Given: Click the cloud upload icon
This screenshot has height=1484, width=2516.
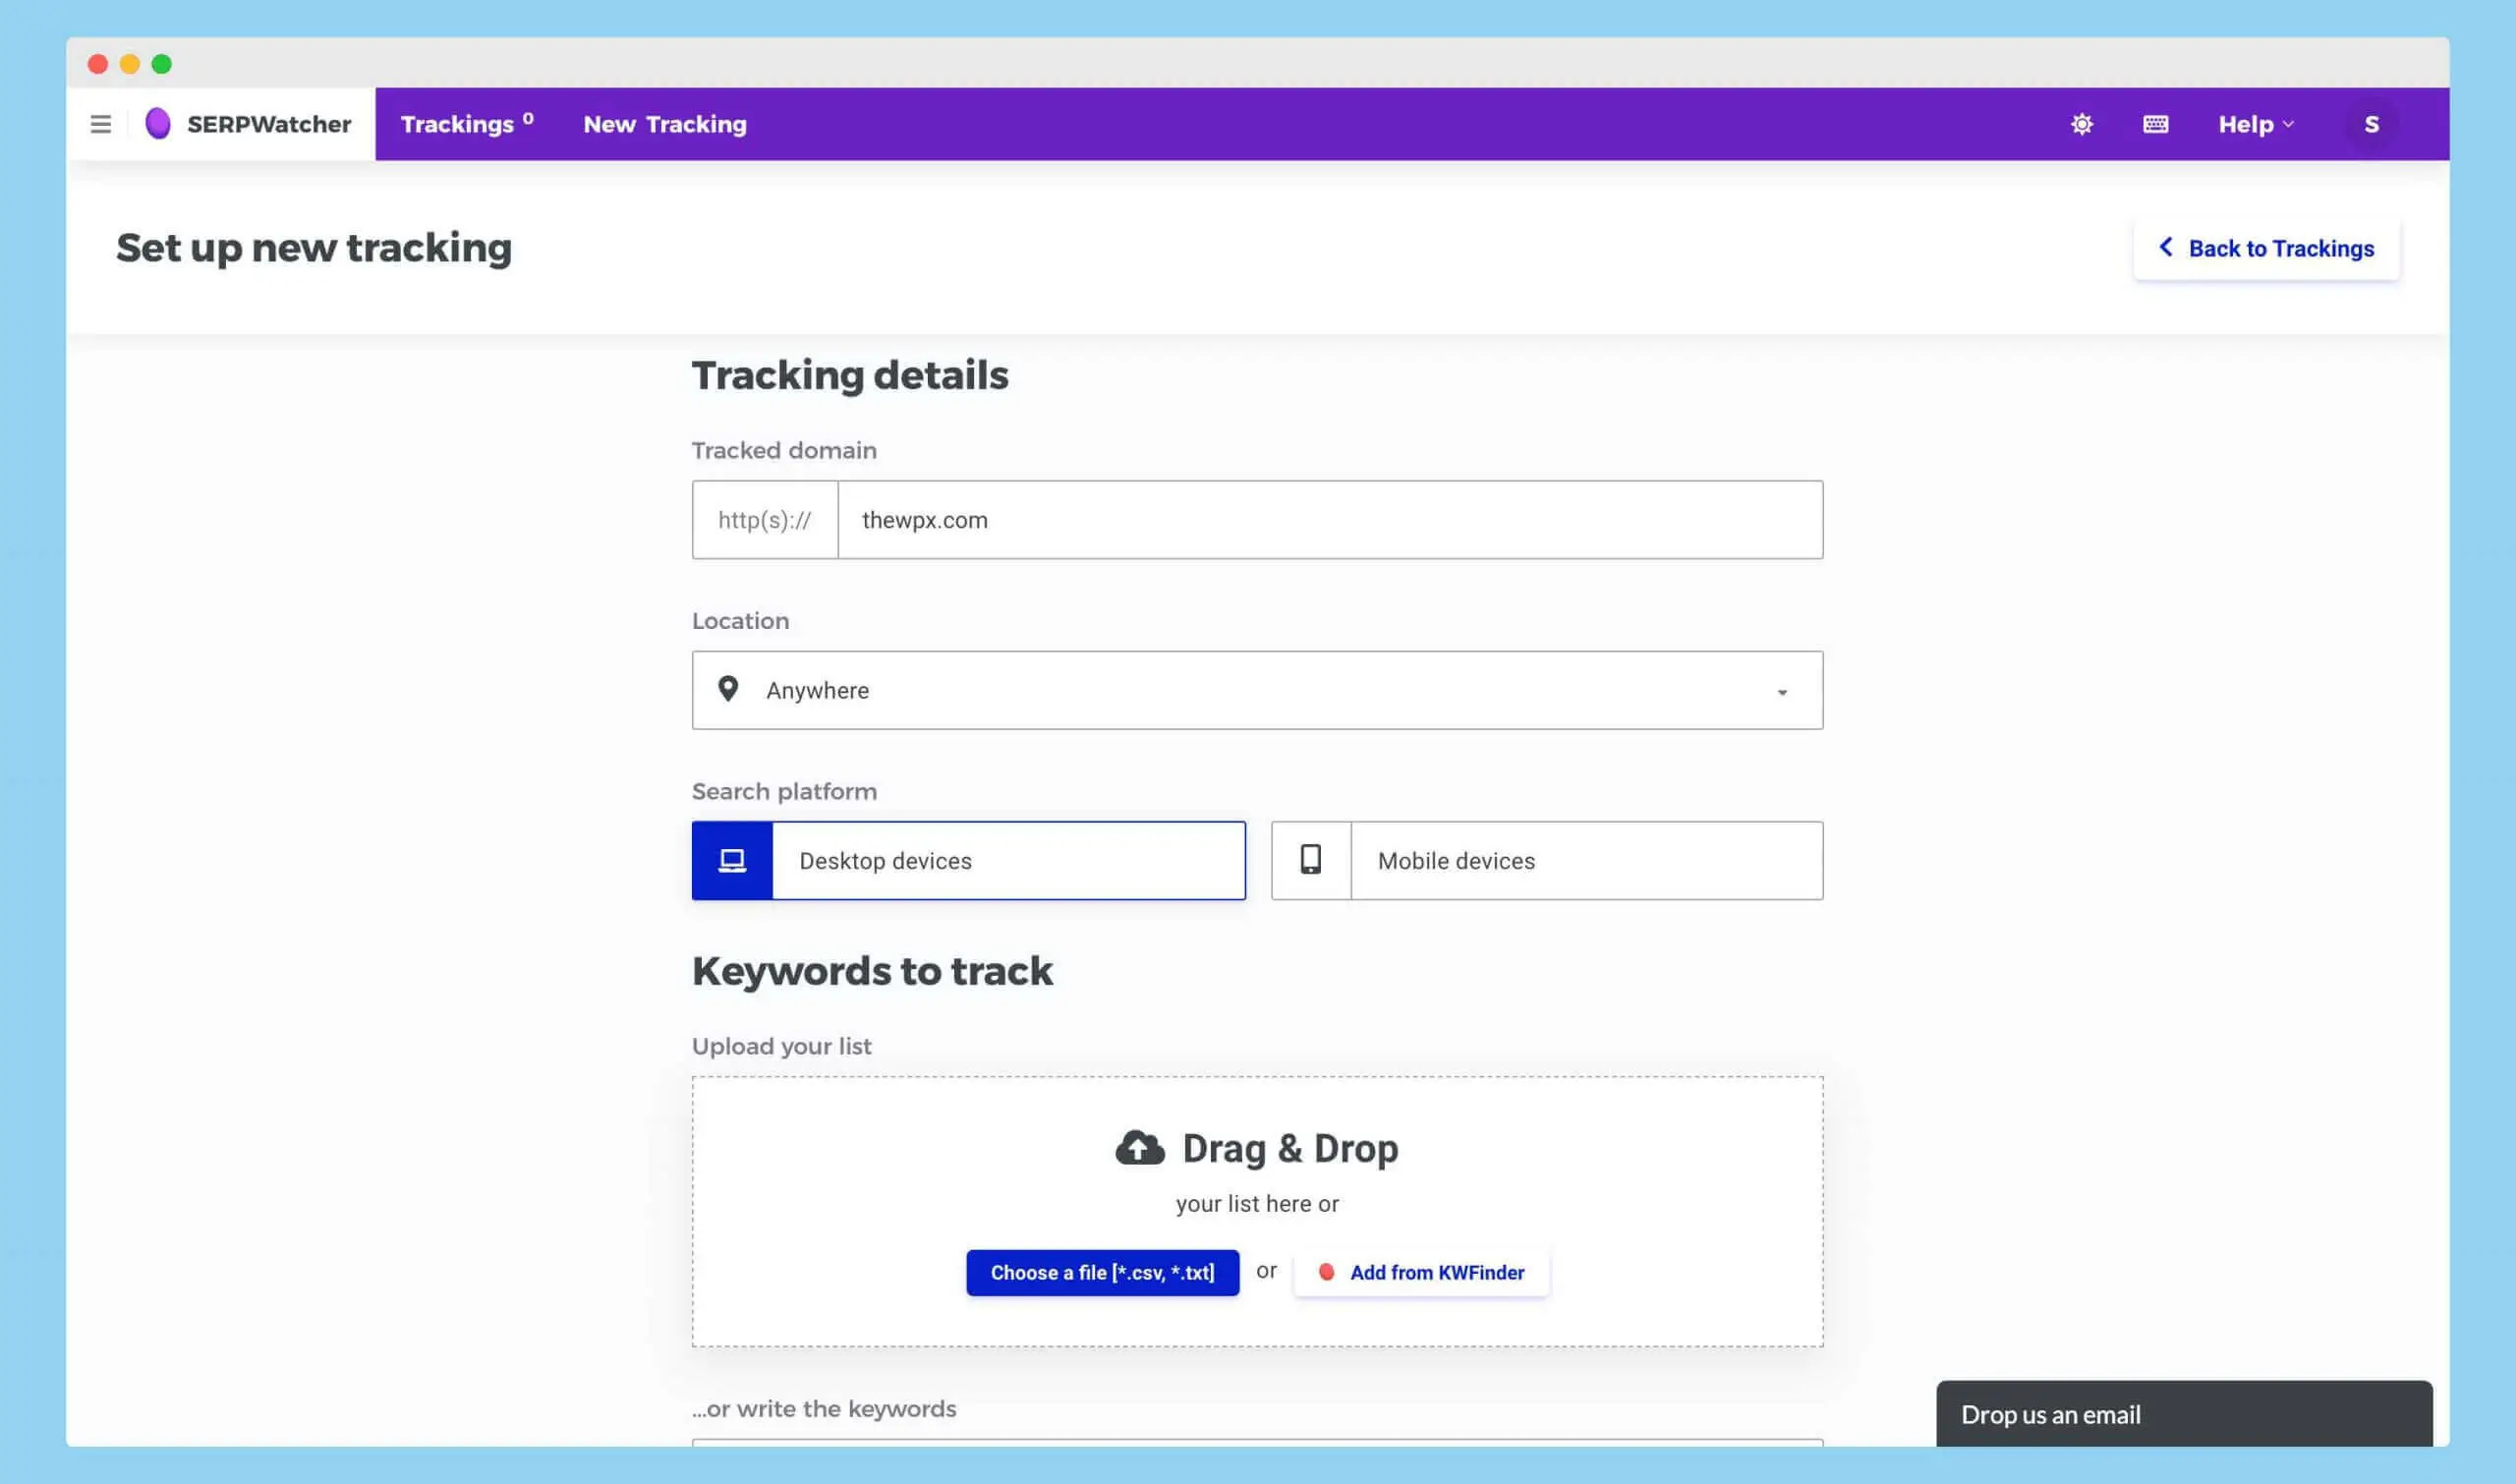Looking at the screenshot, I should 1139,1147.
